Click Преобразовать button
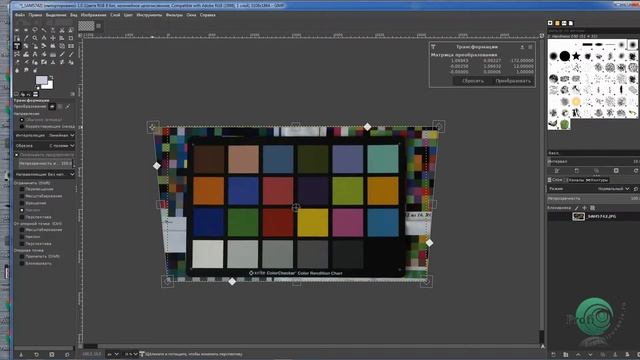 pyautogui.click(x=513, y=81)
